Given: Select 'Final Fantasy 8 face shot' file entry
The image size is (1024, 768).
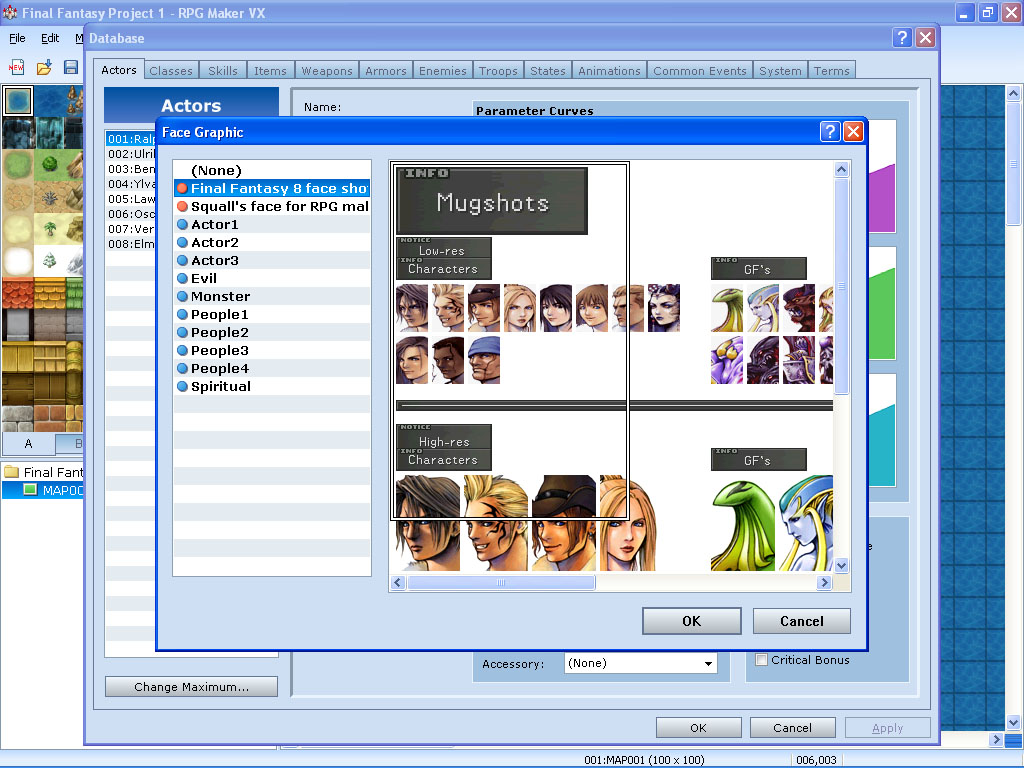Looking at the screenshot, I should 272,189.
